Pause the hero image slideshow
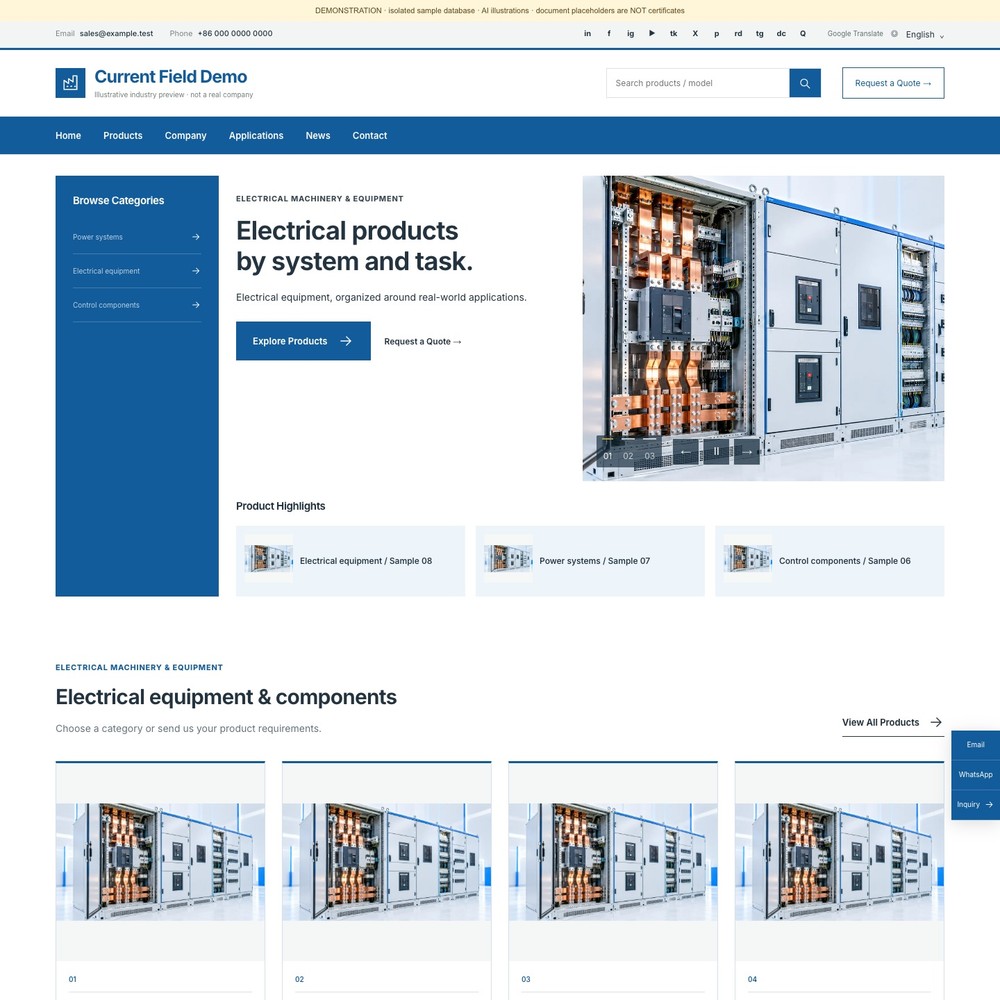Viewport: 1000px width, 1000px height. (716, 452)
